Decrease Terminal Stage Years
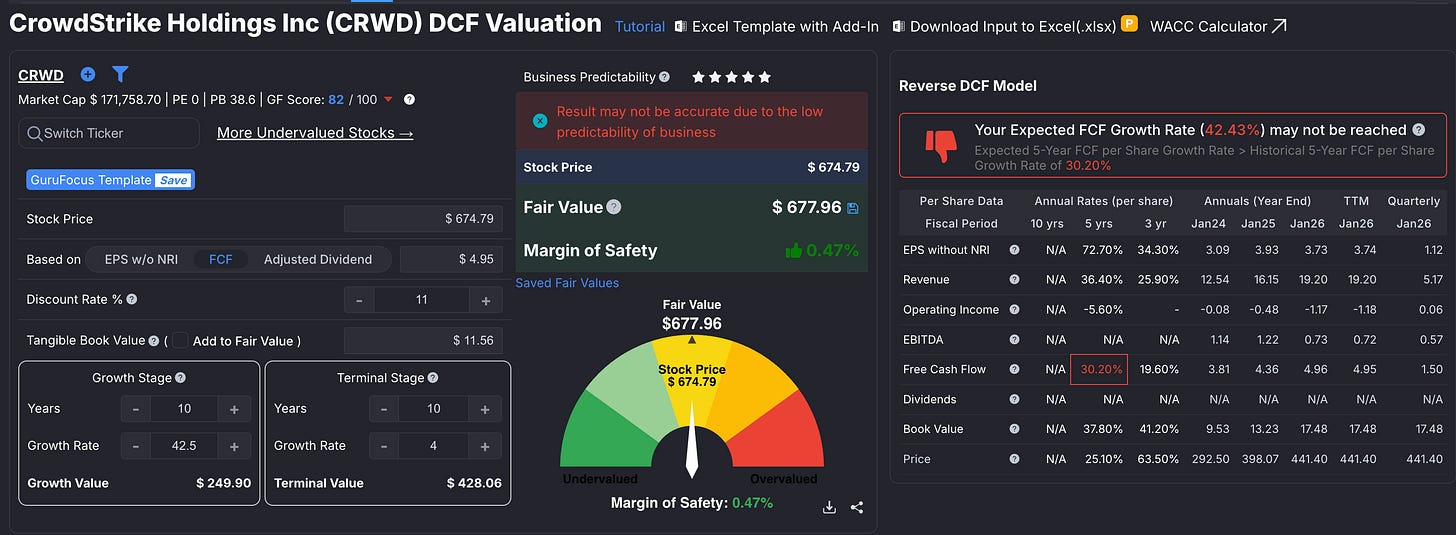Image resolution: width=1456 pixels, height=535 pixels. (384, 408)
